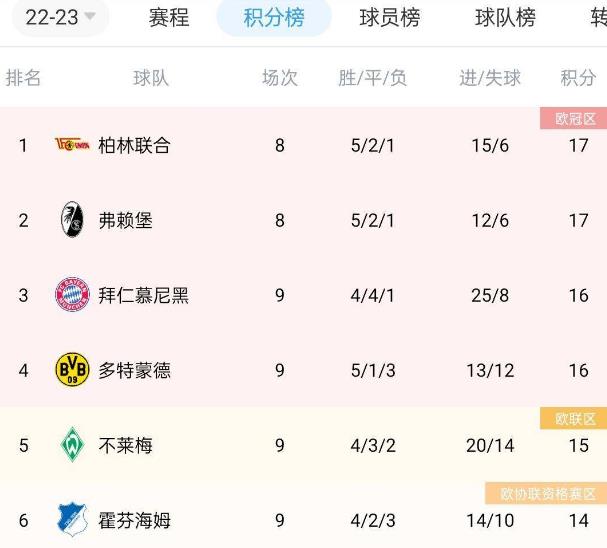Click the 进/失球 column header

pyautogui.click(x=490, y=78)
